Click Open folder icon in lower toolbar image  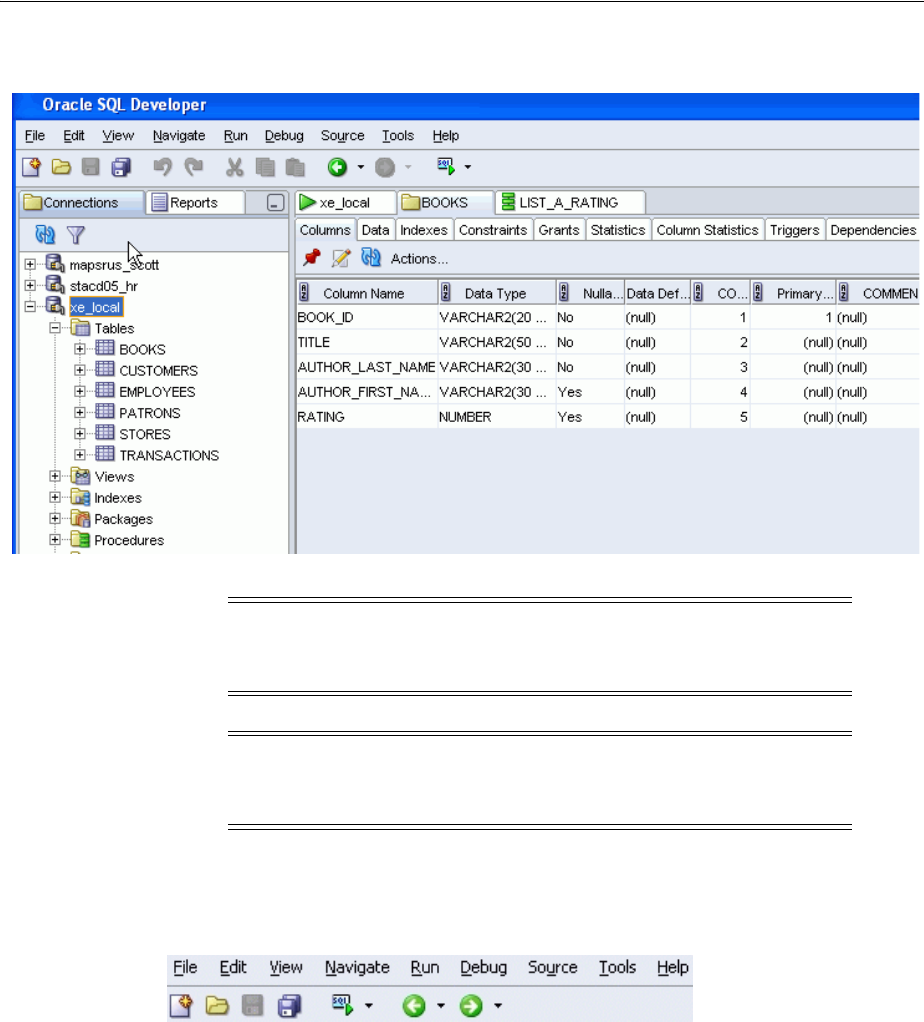(217, 1006)
